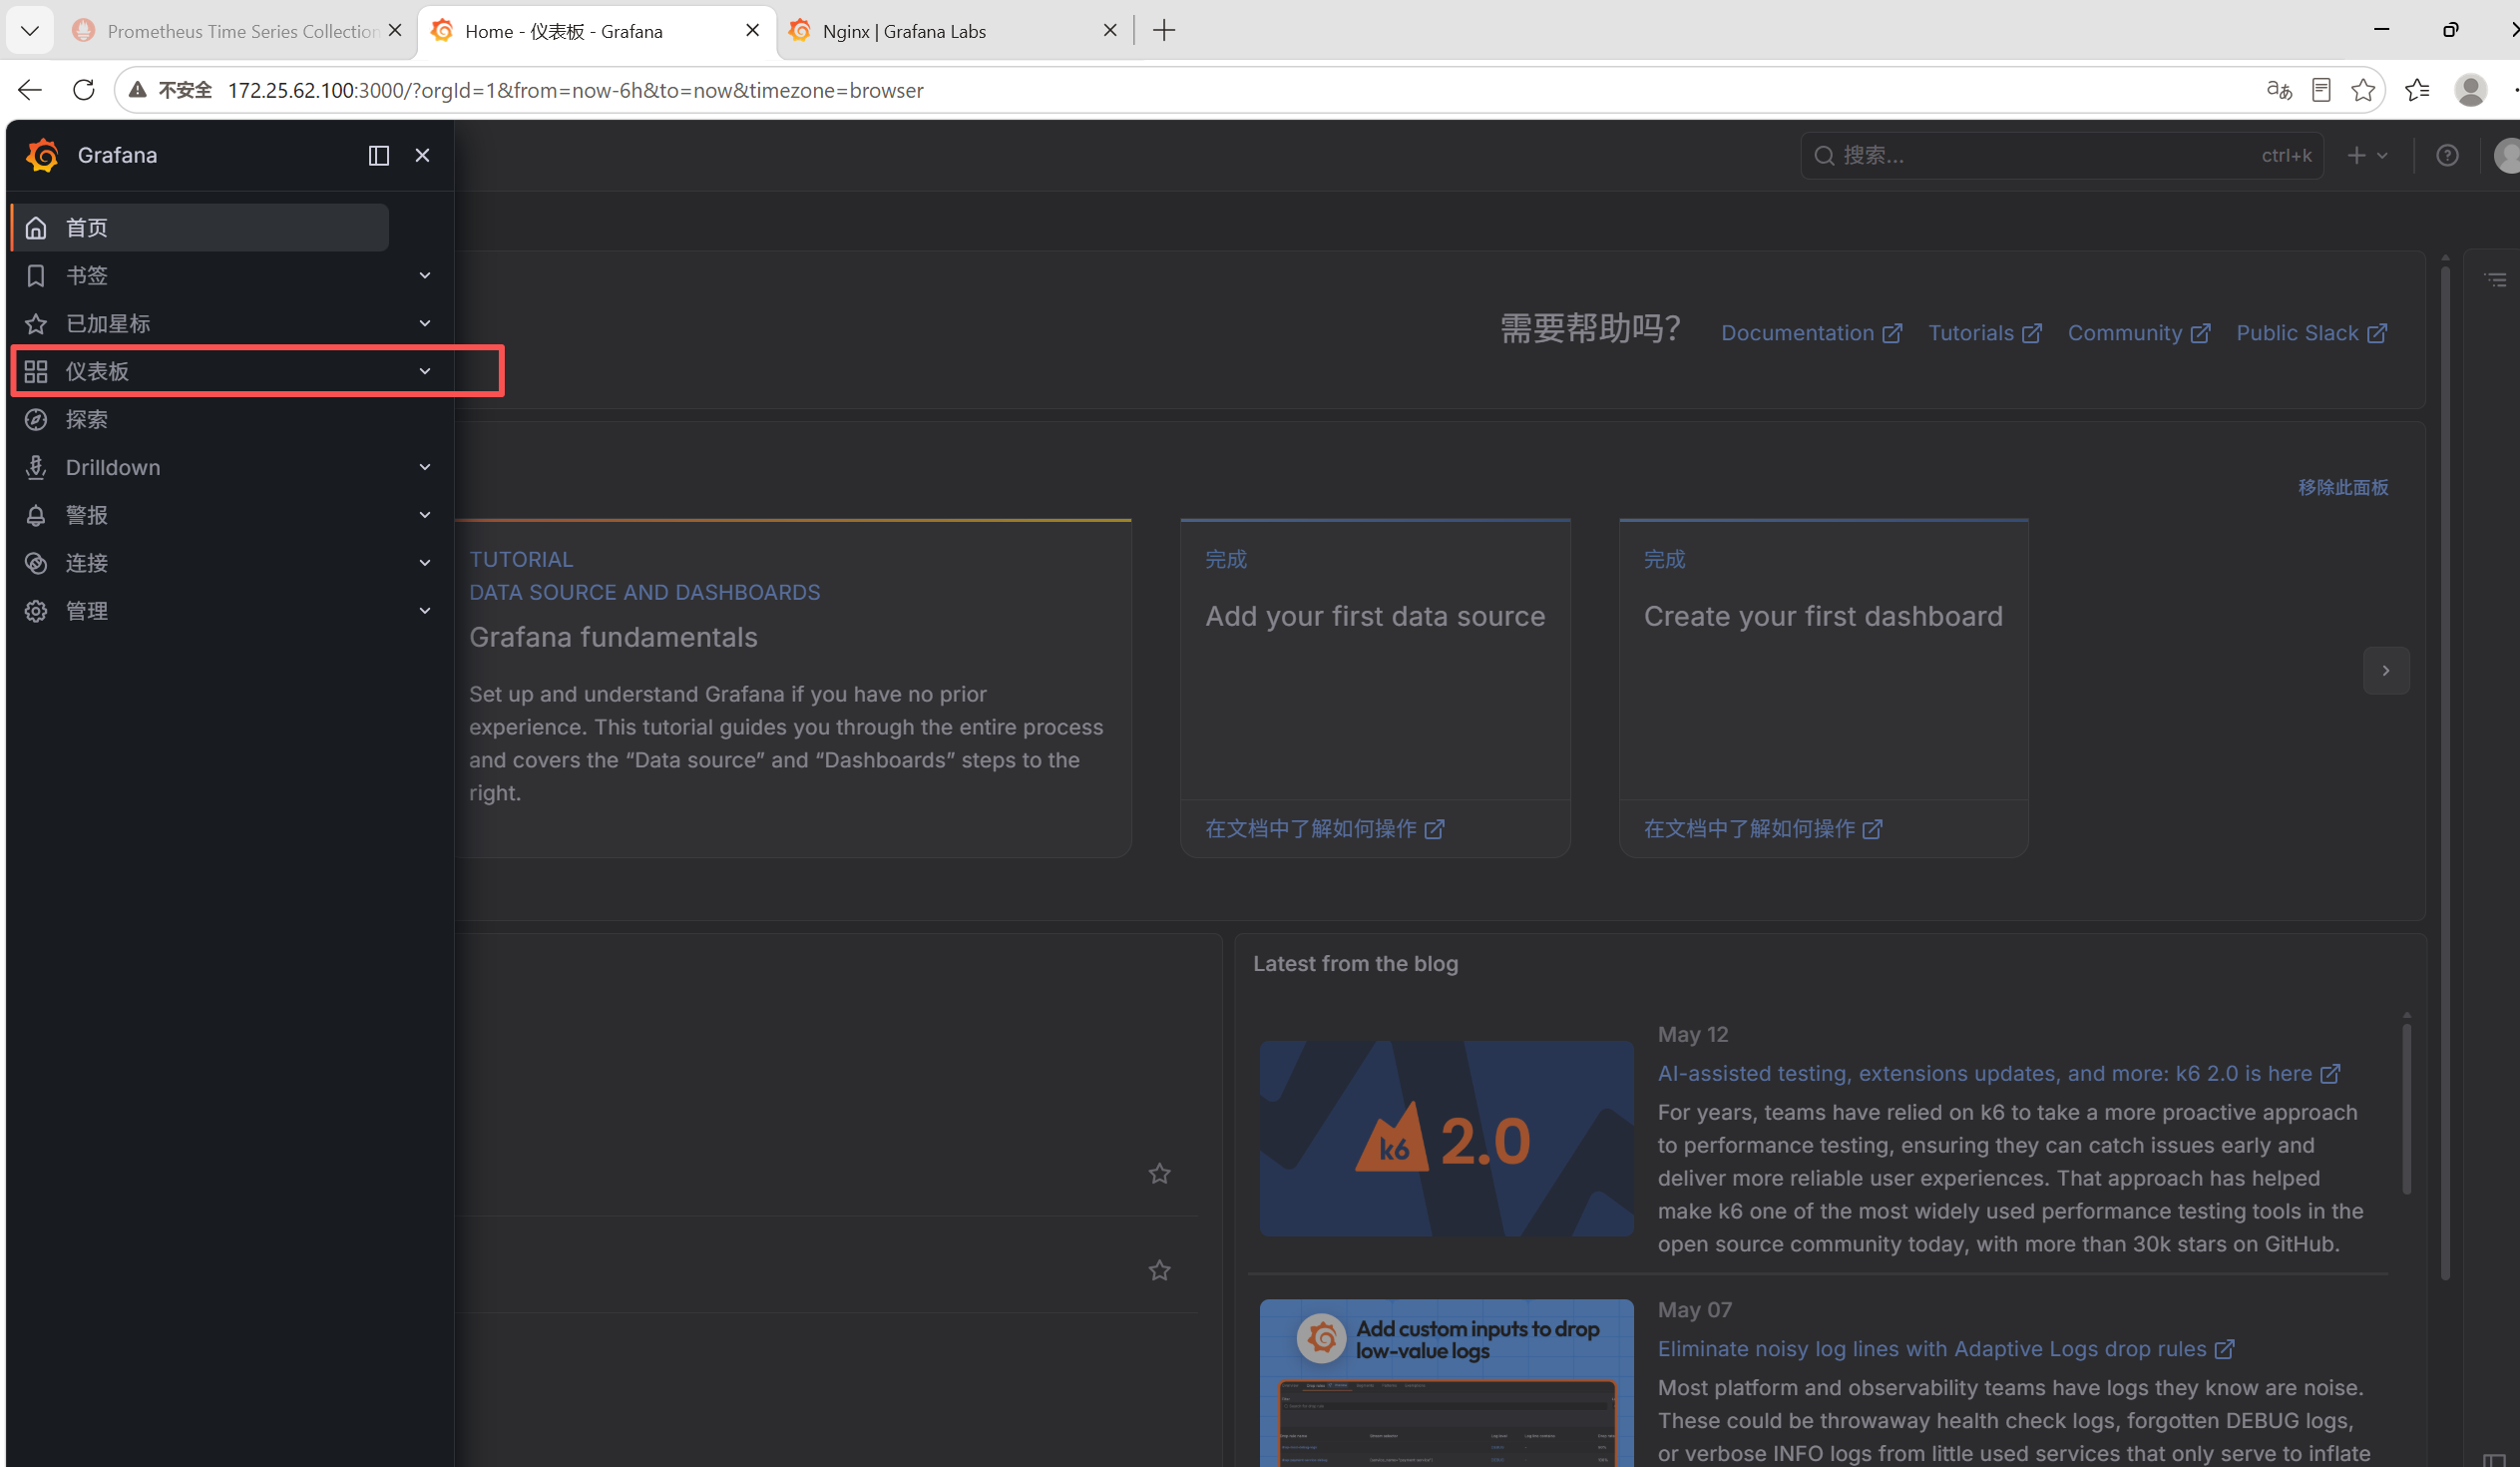Open the 管理 administration menu item
Screen dimensions: 2520x1467
(86, 611)
